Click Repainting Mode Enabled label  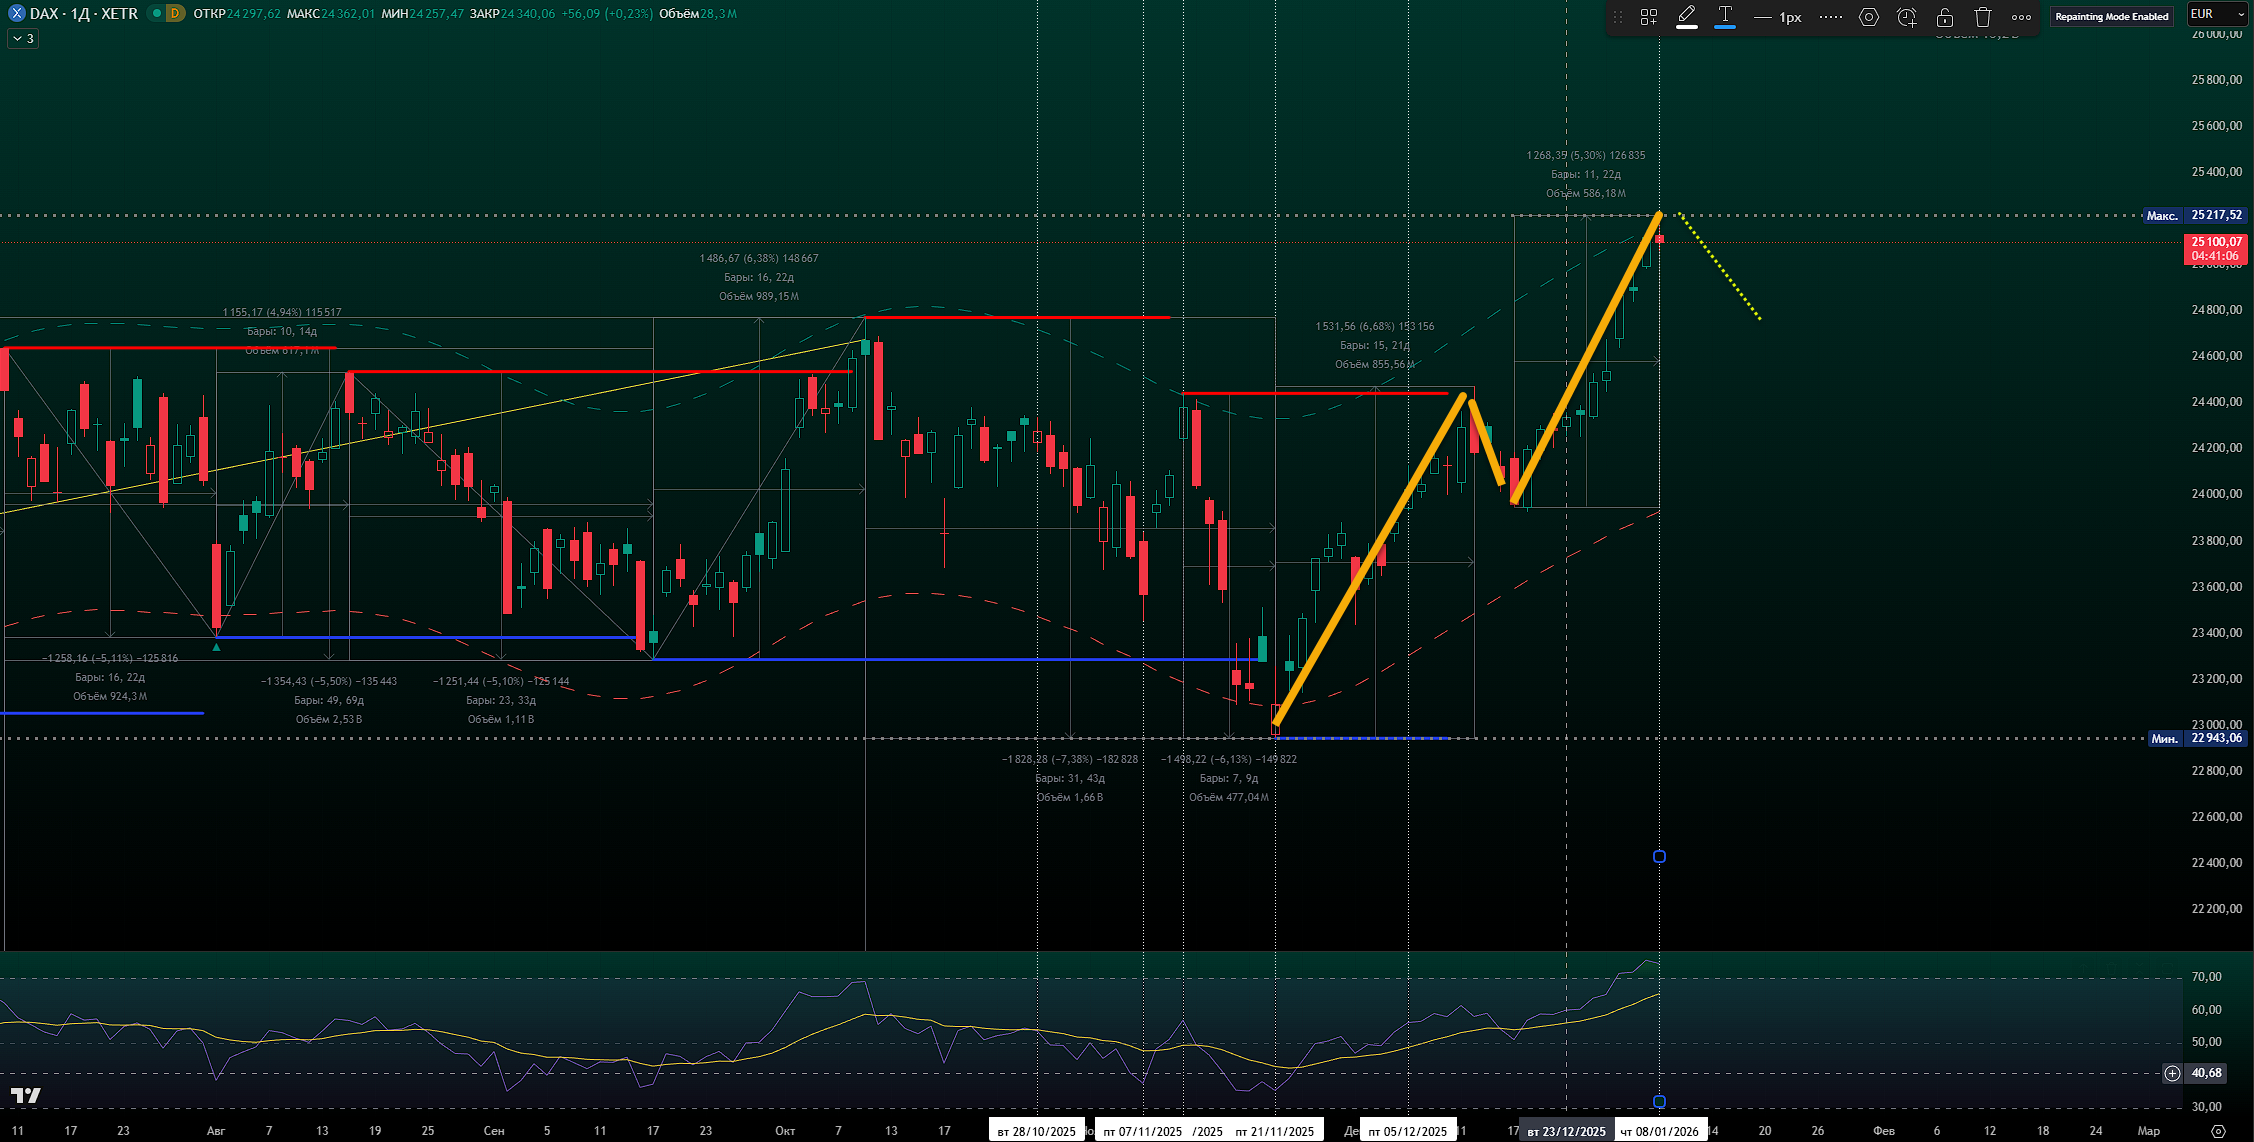click(x=2111, y=16)
